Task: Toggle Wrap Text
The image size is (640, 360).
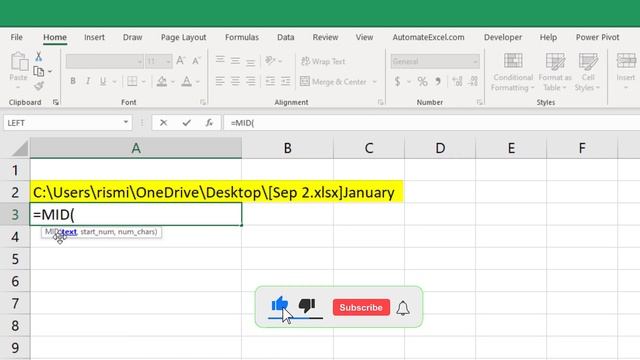Action: 323,61
